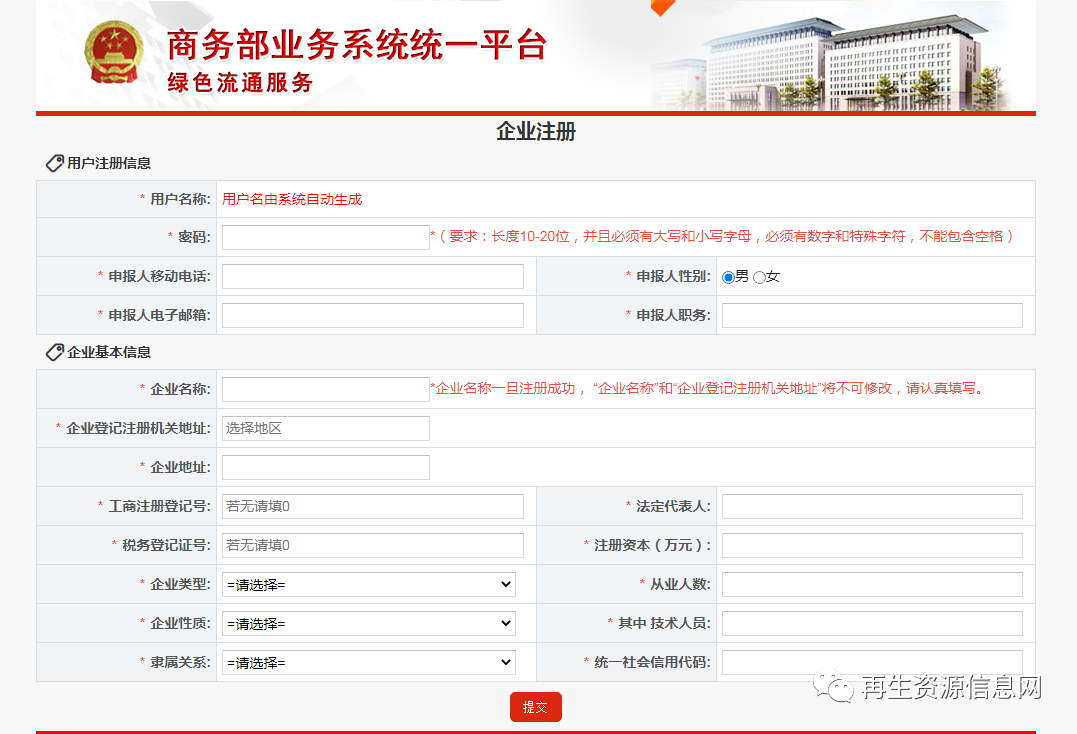Screen dimensions: 1077x734
Task: Click the 选择地区 region selector
Action: (325, 428)
